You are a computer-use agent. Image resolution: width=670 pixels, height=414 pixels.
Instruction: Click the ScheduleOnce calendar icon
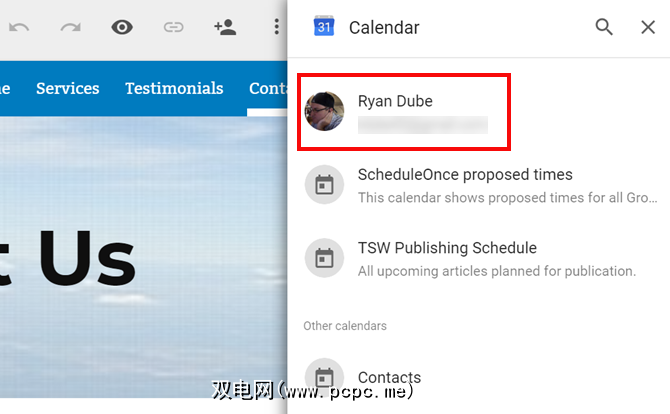[x=324, y=185]
